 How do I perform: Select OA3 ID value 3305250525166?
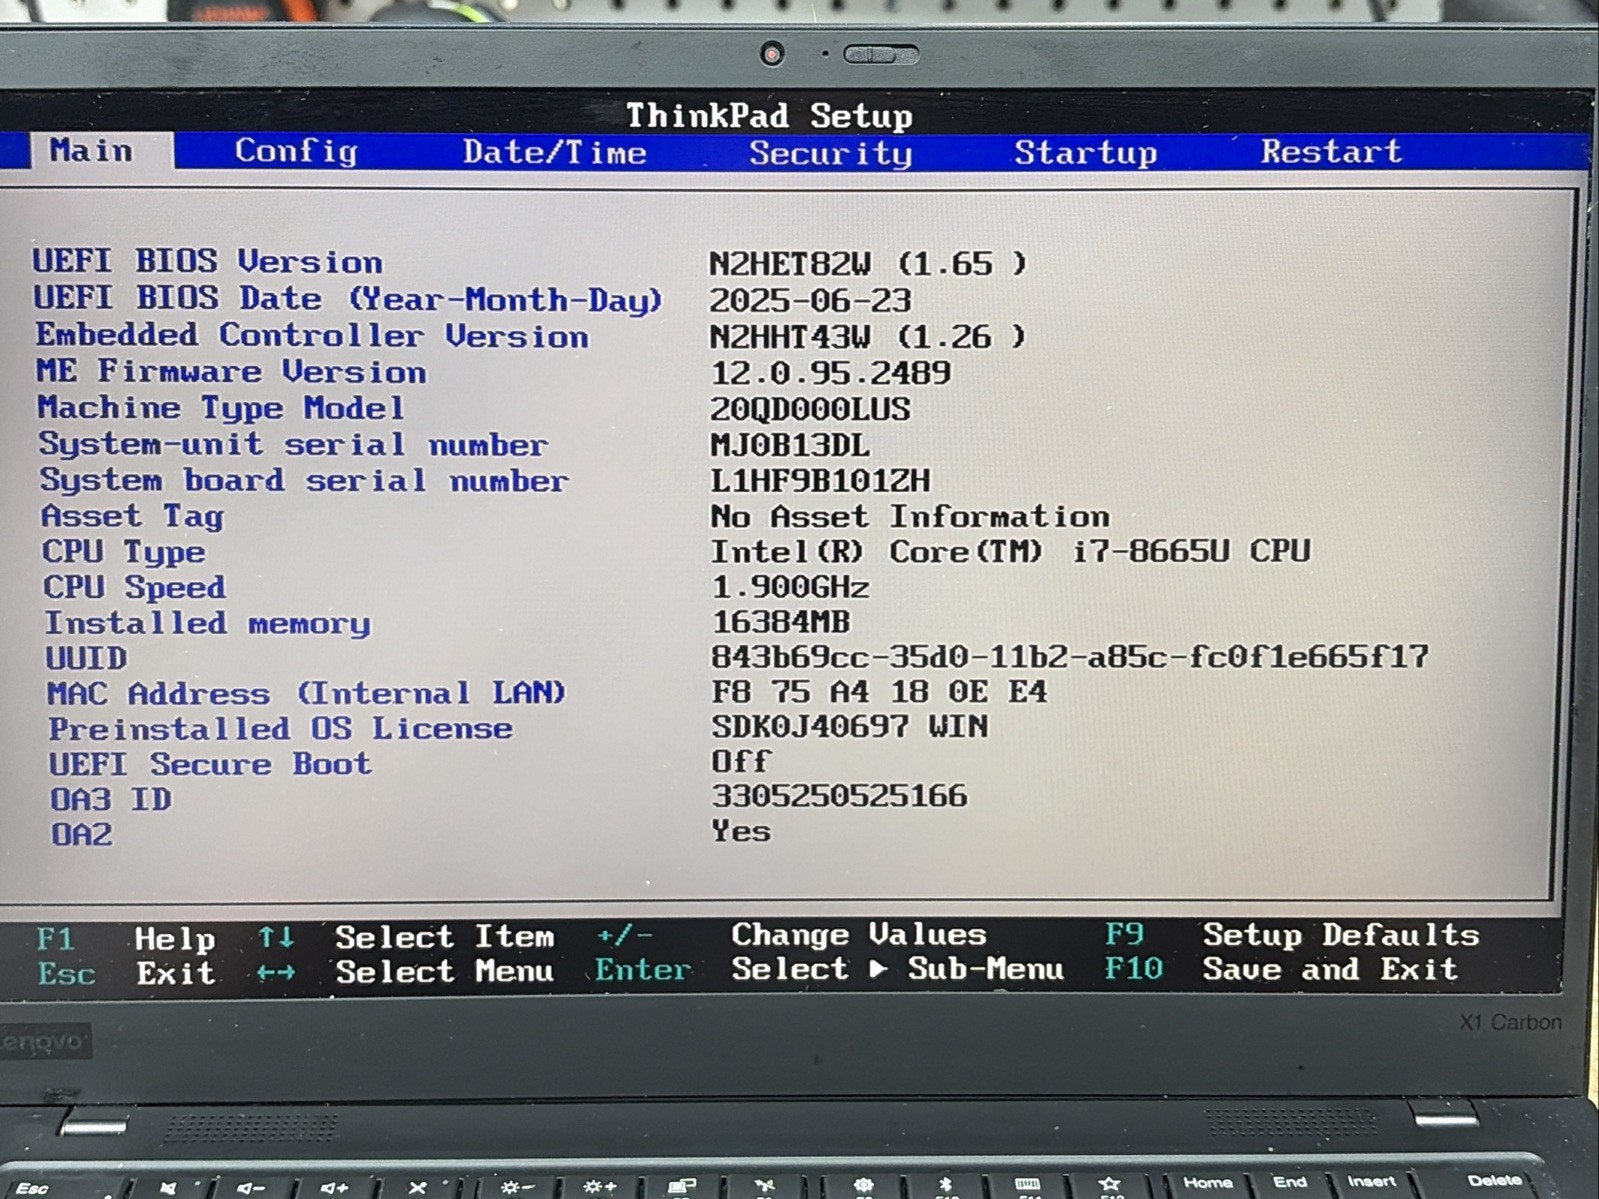pos(839,796)
